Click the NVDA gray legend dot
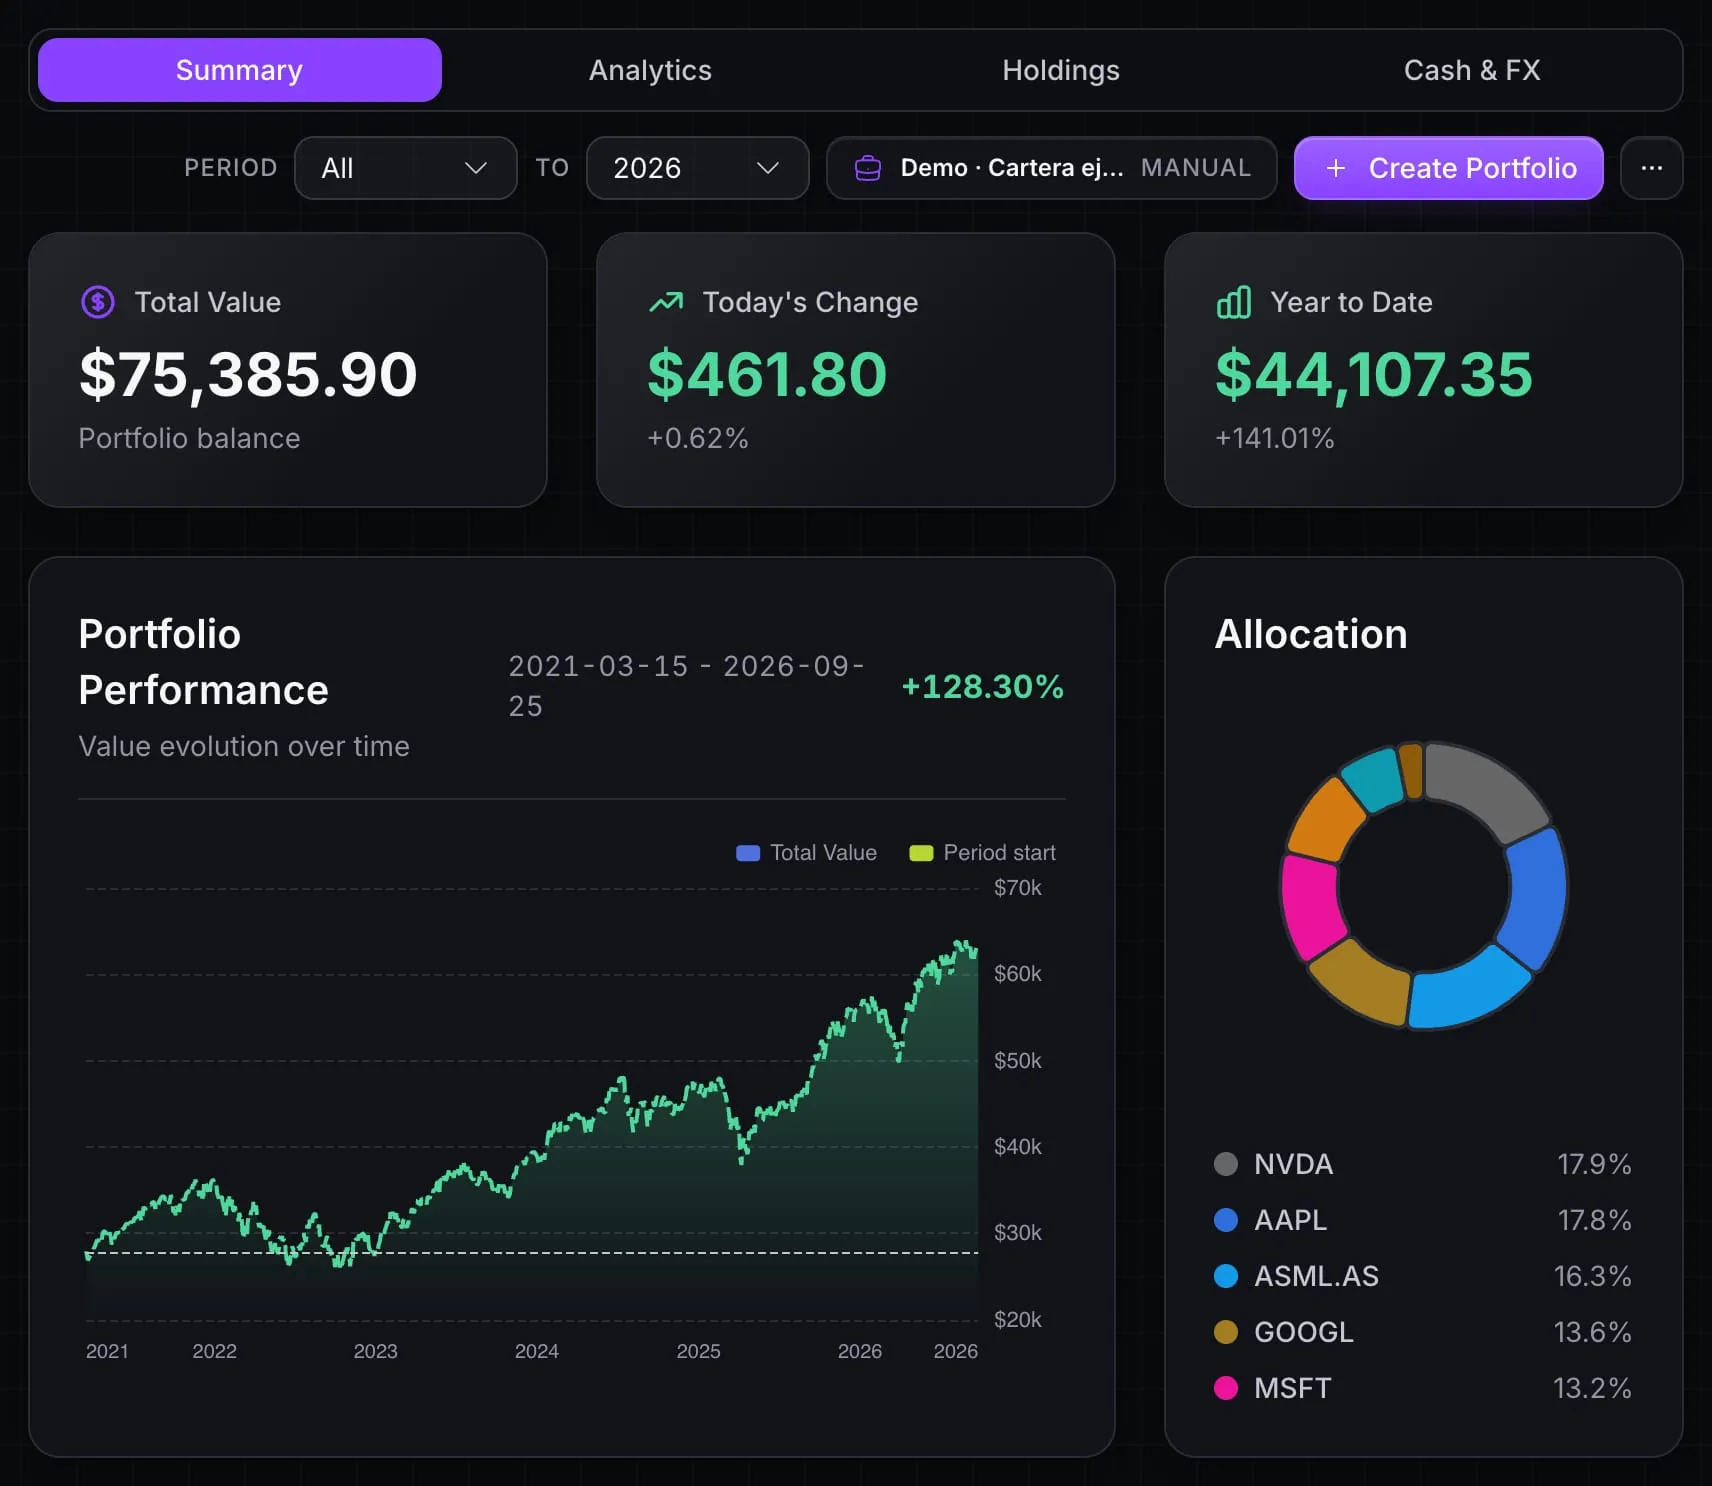The width and height of the screenshot is (1712, 1486). tap(1226, 1164)
